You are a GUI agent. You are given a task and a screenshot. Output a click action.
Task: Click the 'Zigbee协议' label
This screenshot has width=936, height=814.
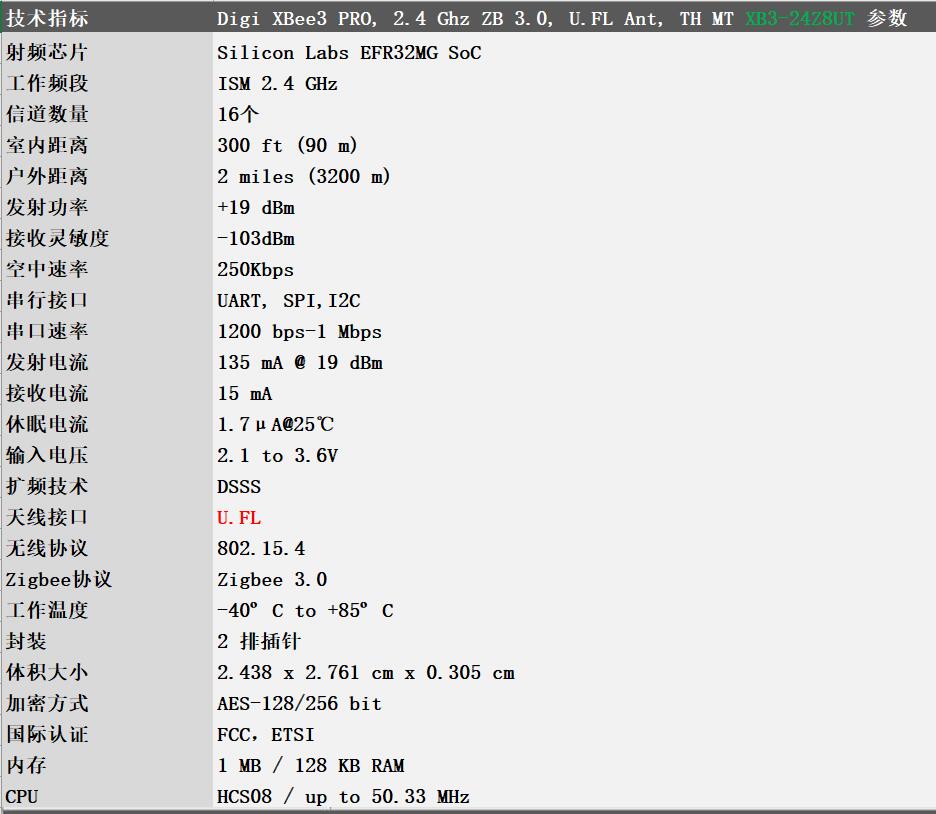(58, 579)
